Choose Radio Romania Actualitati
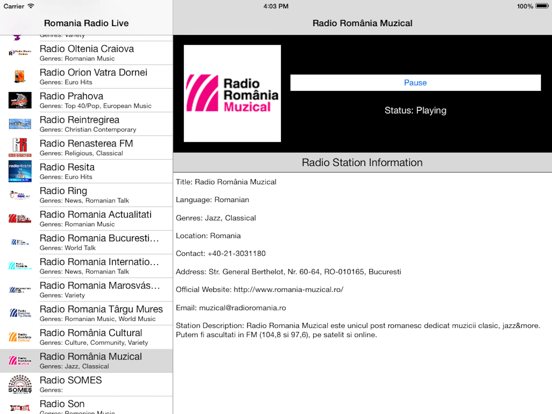Viewport: 552px width, 414px height. pyautogui.click(x=86, y=219)
